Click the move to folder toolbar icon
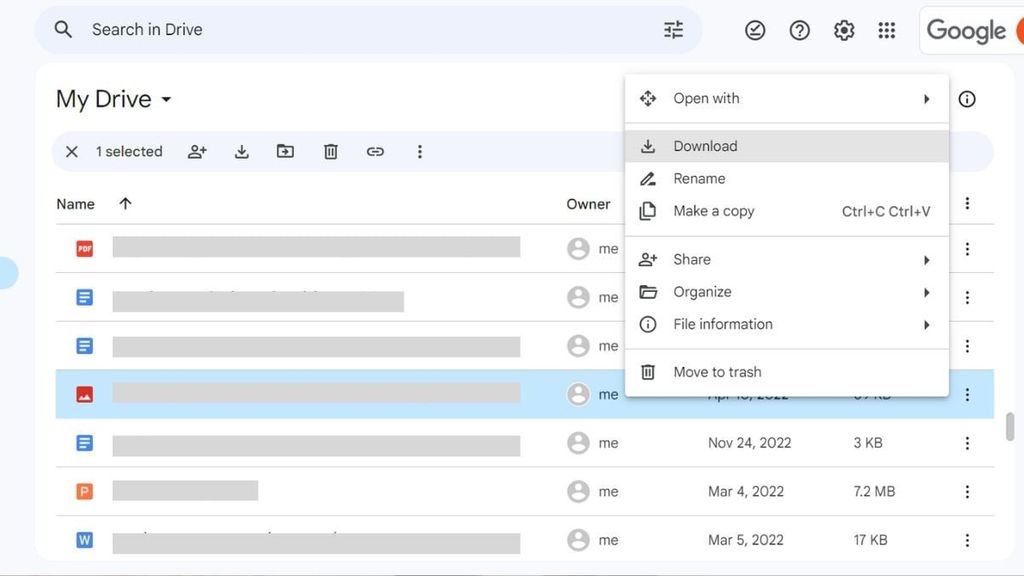This screenshot has height=576, width=1024. [286, 152]
